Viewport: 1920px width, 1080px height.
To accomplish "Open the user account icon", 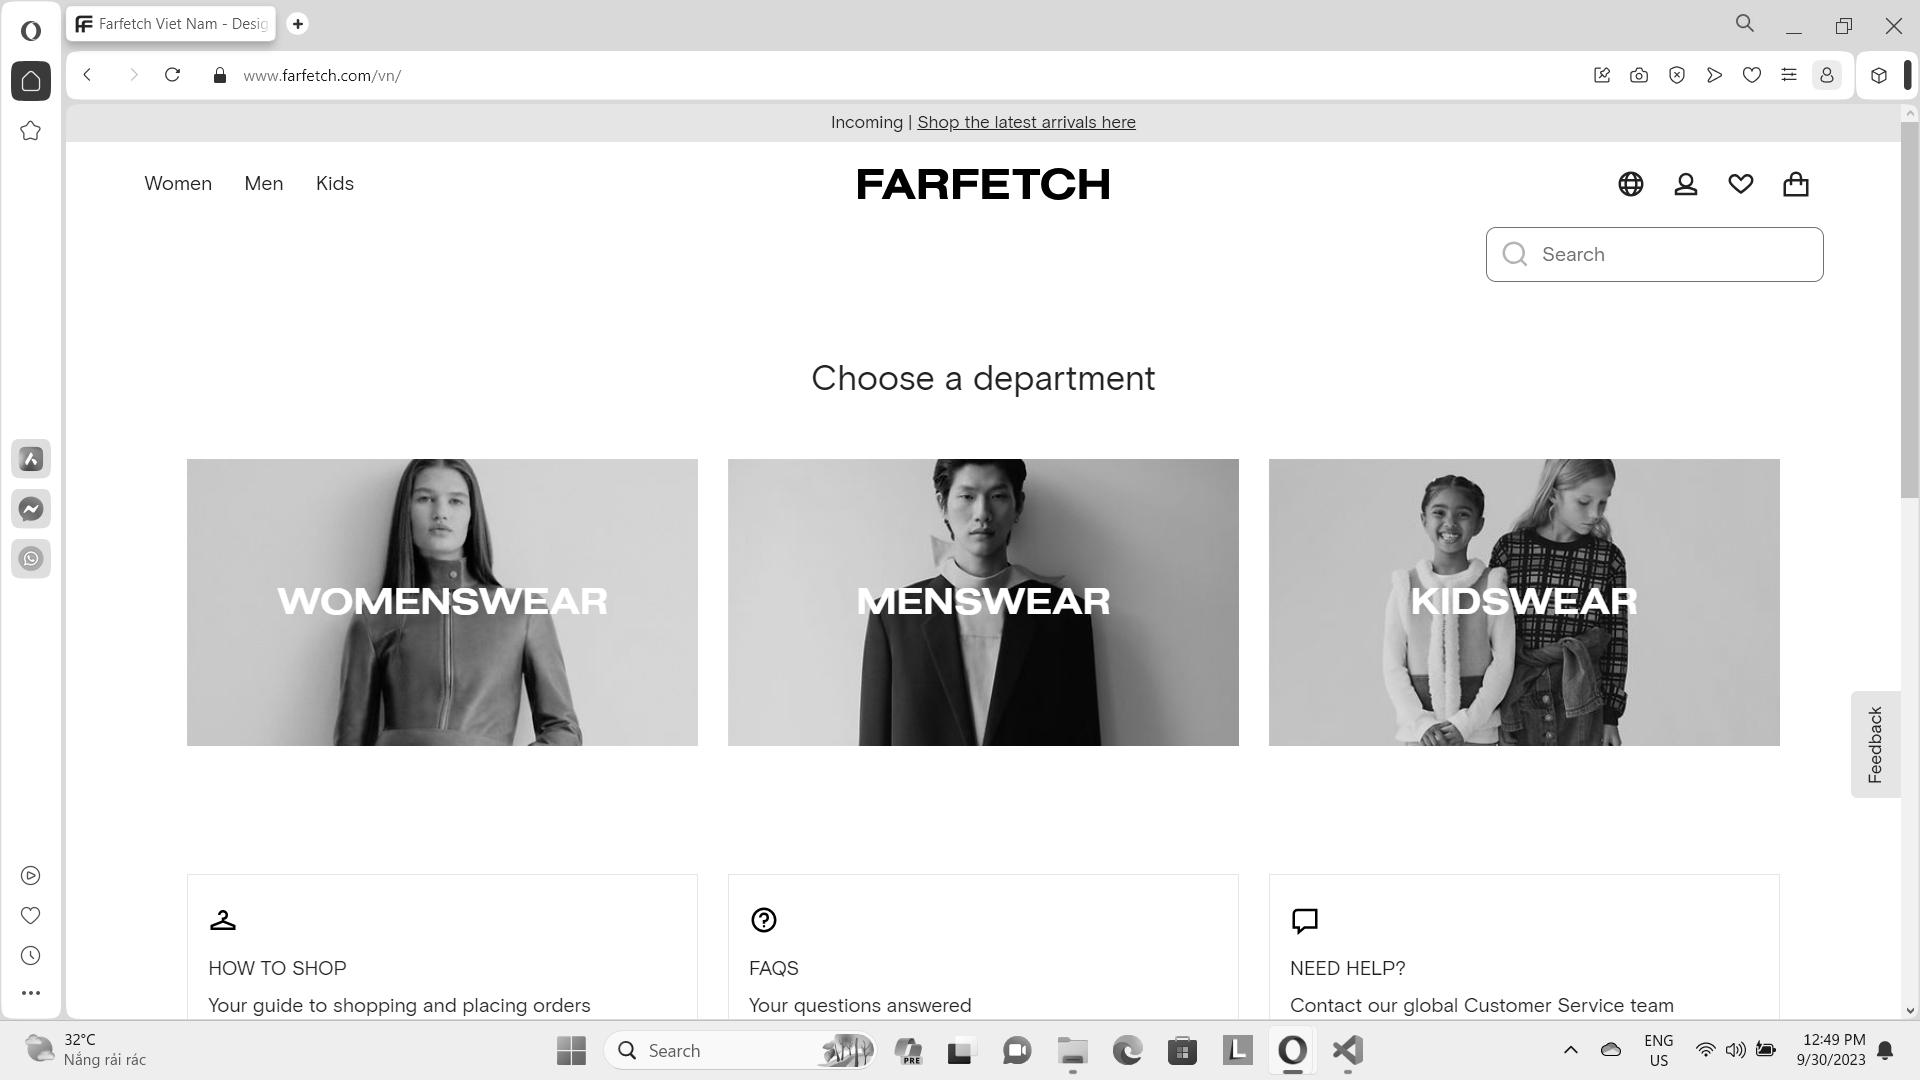I will [x=1685, y=183].
